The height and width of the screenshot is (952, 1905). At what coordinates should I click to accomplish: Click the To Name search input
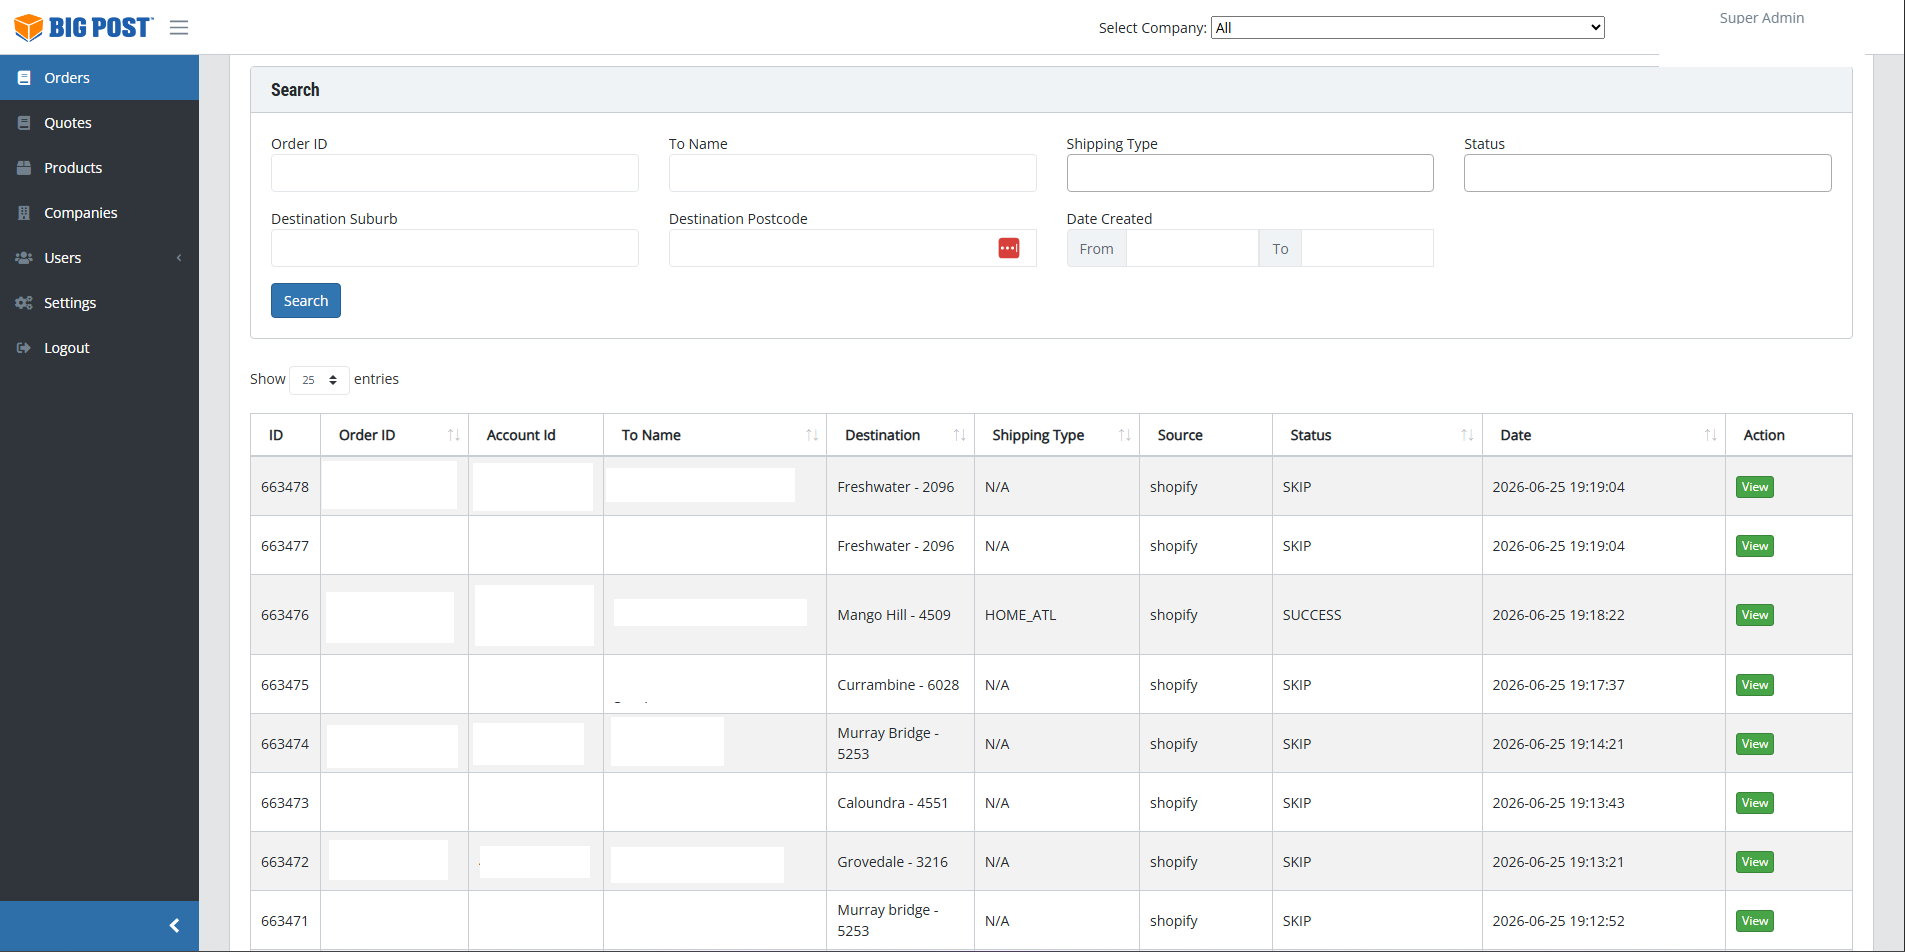coord(852,173)
